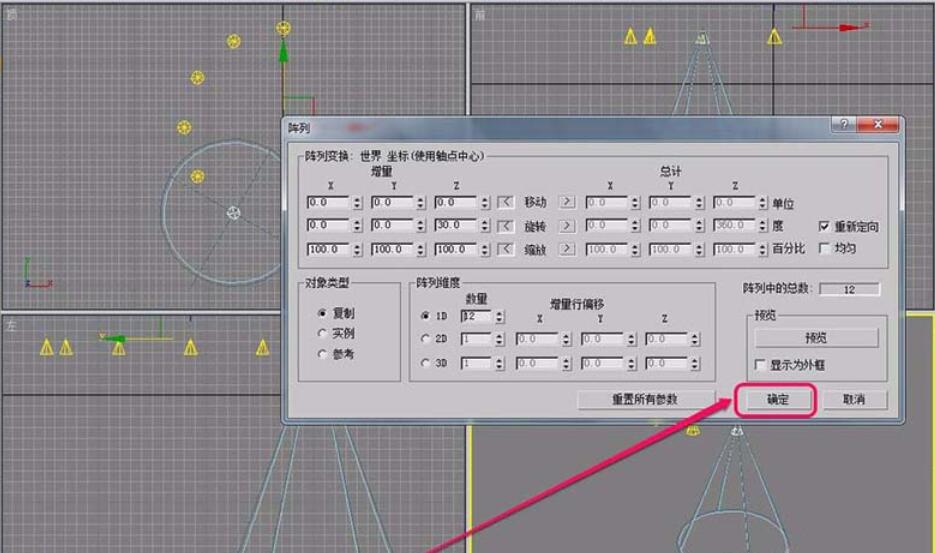935x553 pixels.
Task: Click the Move right arrow button
Action: (566, 202)
